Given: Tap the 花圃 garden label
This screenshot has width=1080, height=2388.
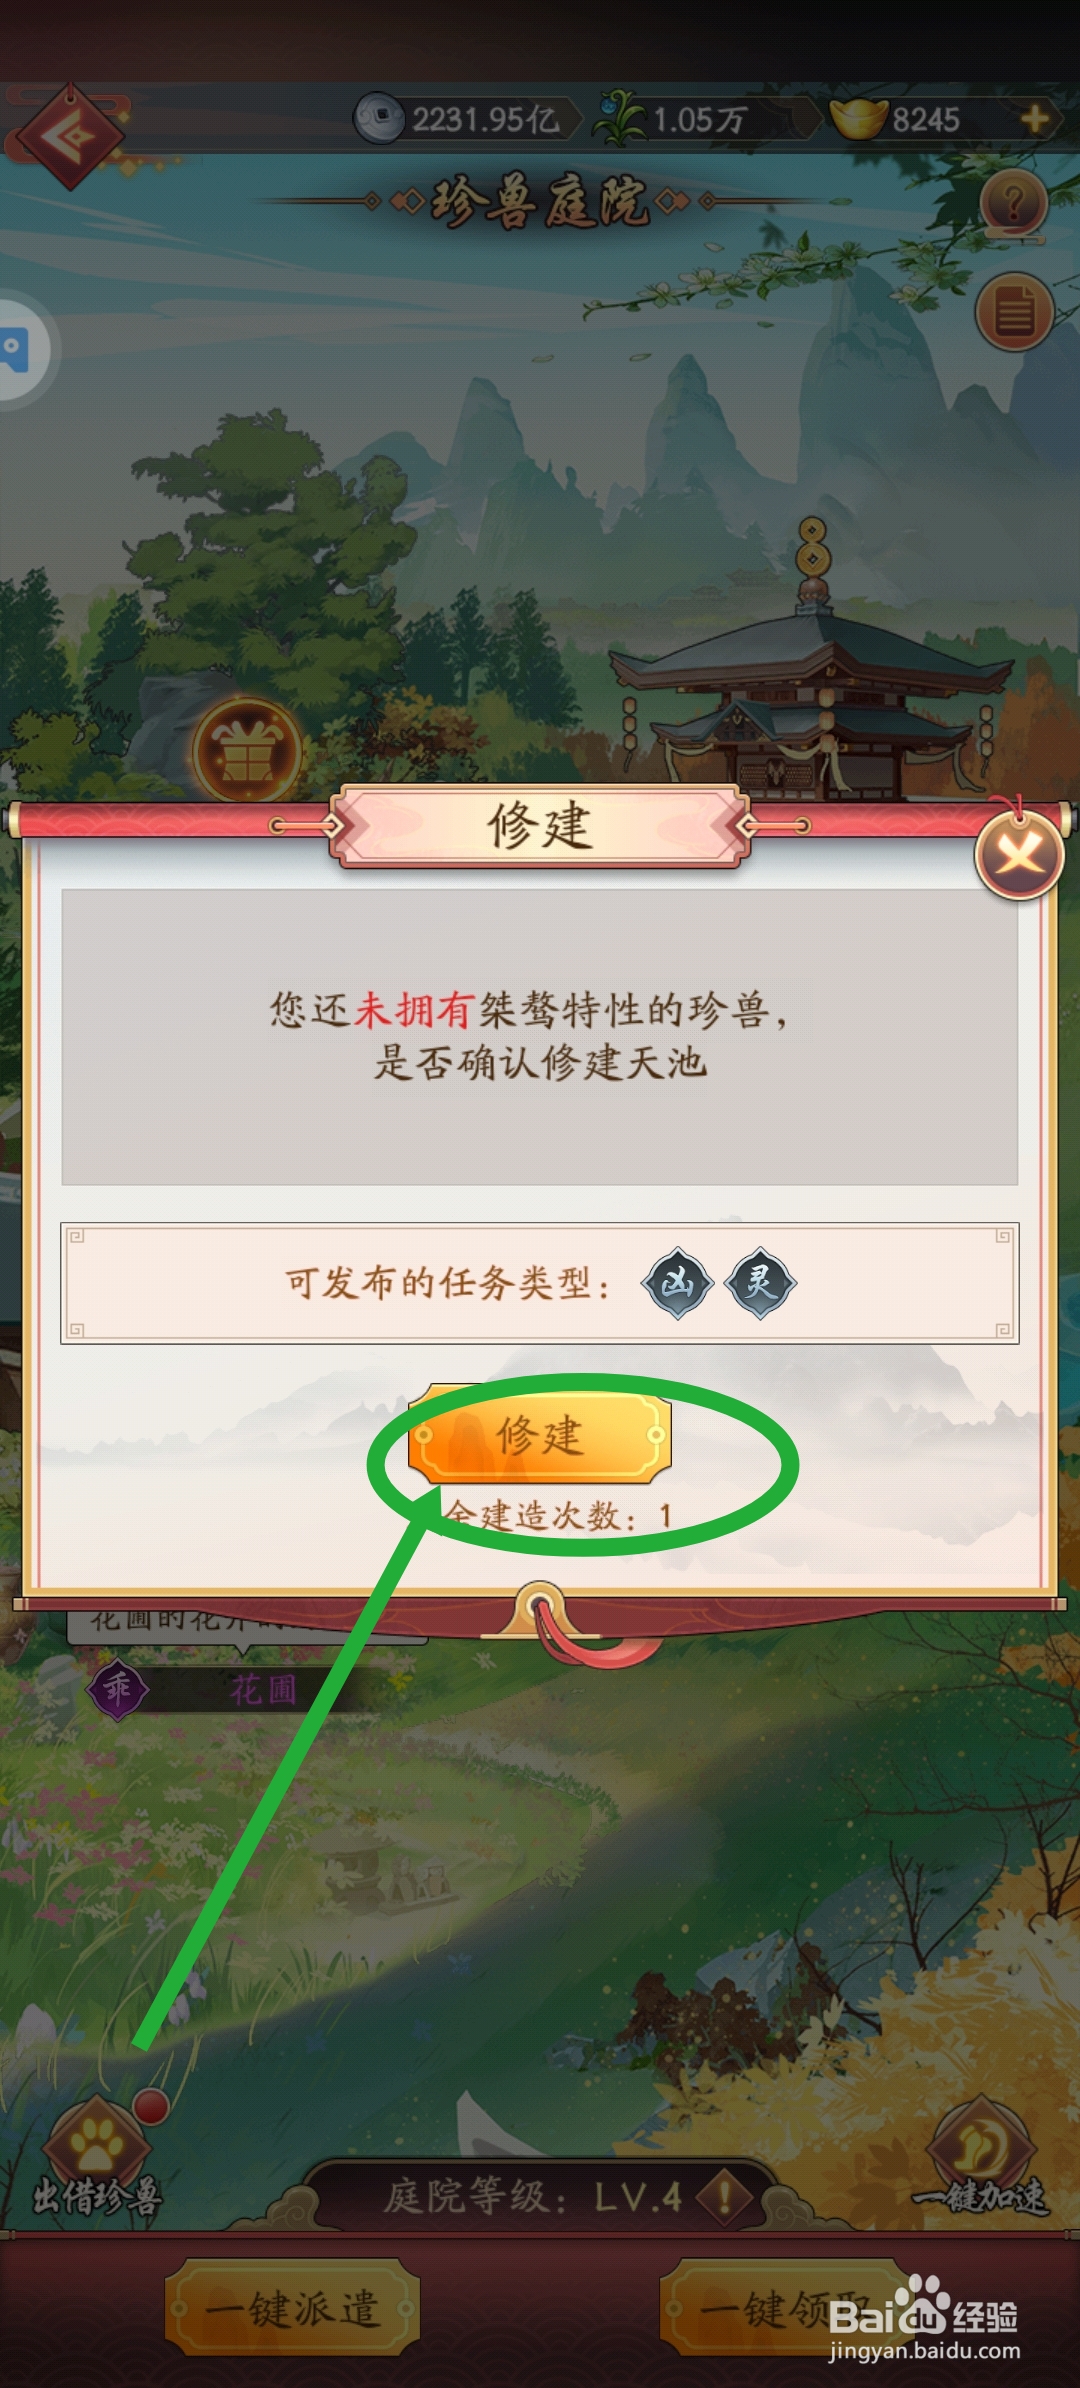Looking at the screenshot, I should click(x=263, y=1690).
